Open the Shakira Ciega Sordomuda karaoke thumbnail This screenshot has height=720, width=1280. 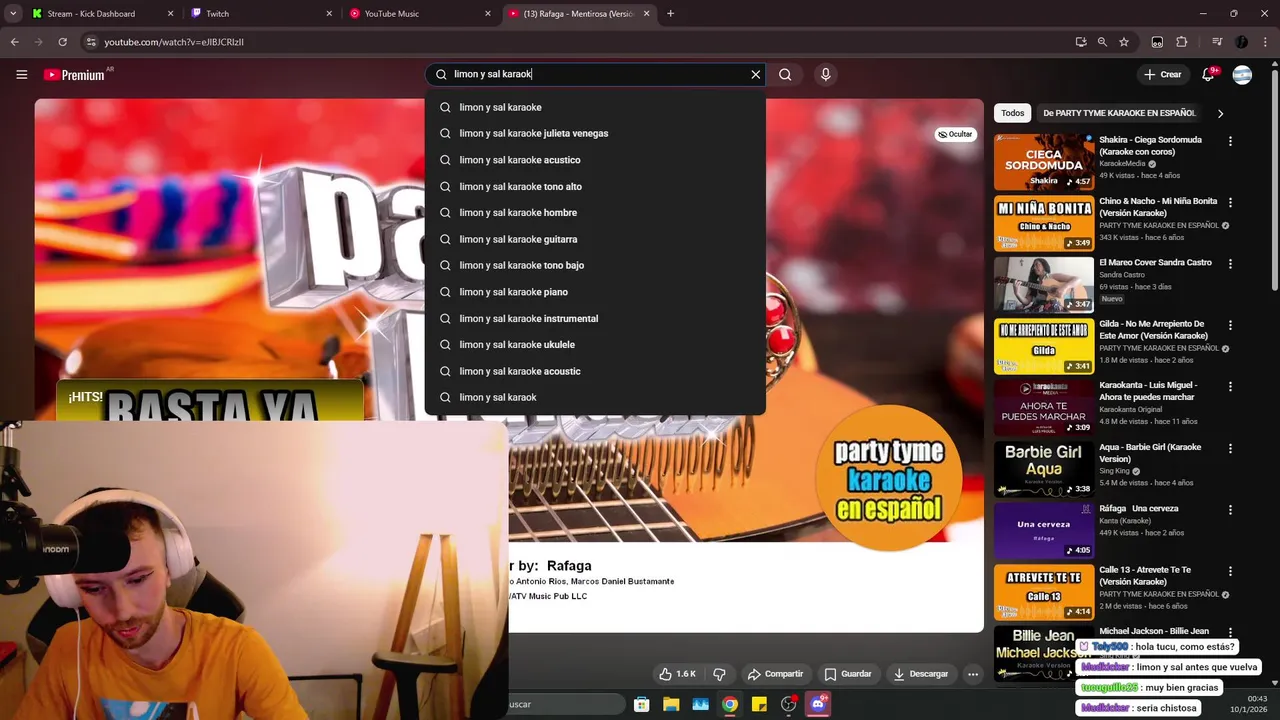1043,162
